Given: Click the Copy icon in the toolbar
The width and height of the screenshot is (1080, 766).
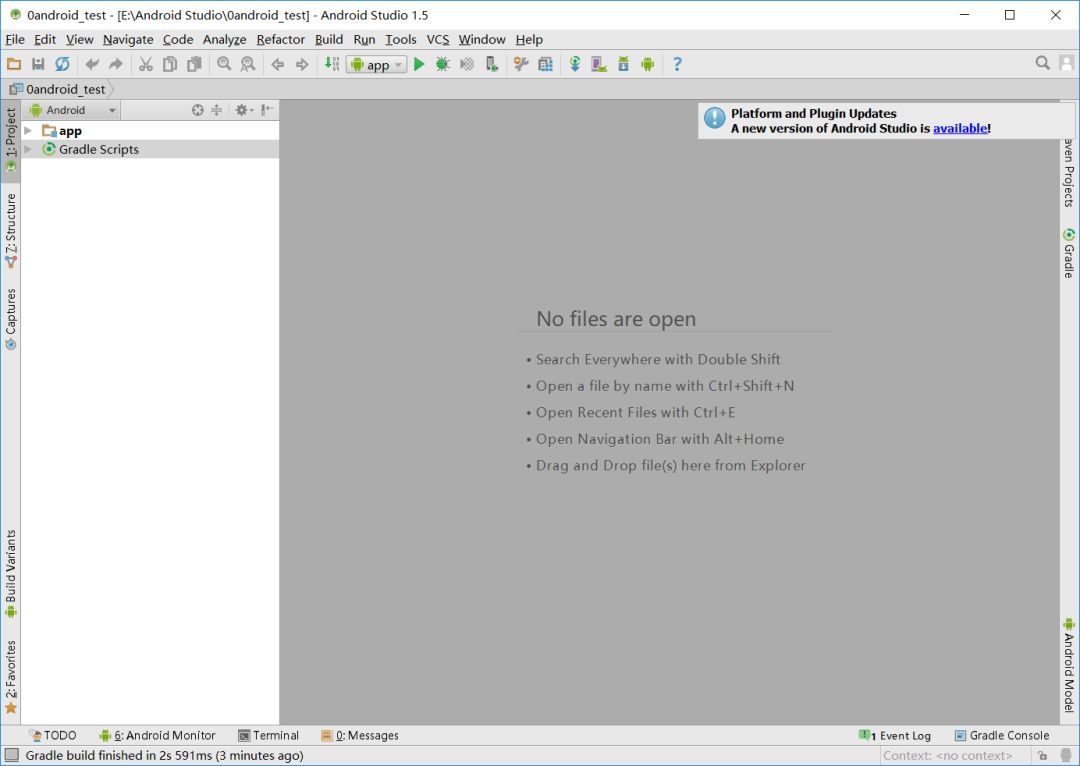Looking at the screenshot, I should coord(169,64).
